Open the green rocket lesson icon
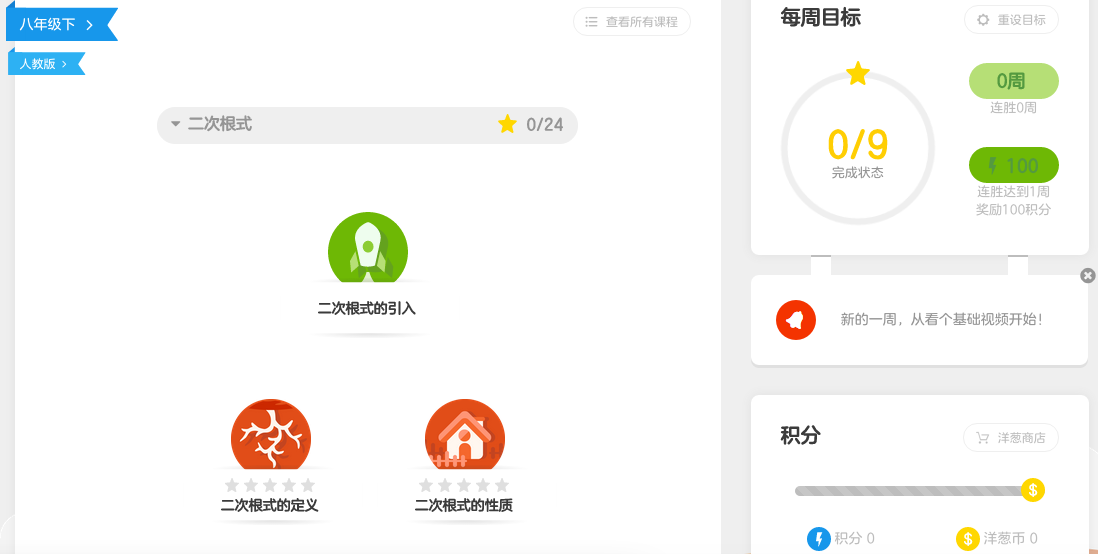 (368, 248)
